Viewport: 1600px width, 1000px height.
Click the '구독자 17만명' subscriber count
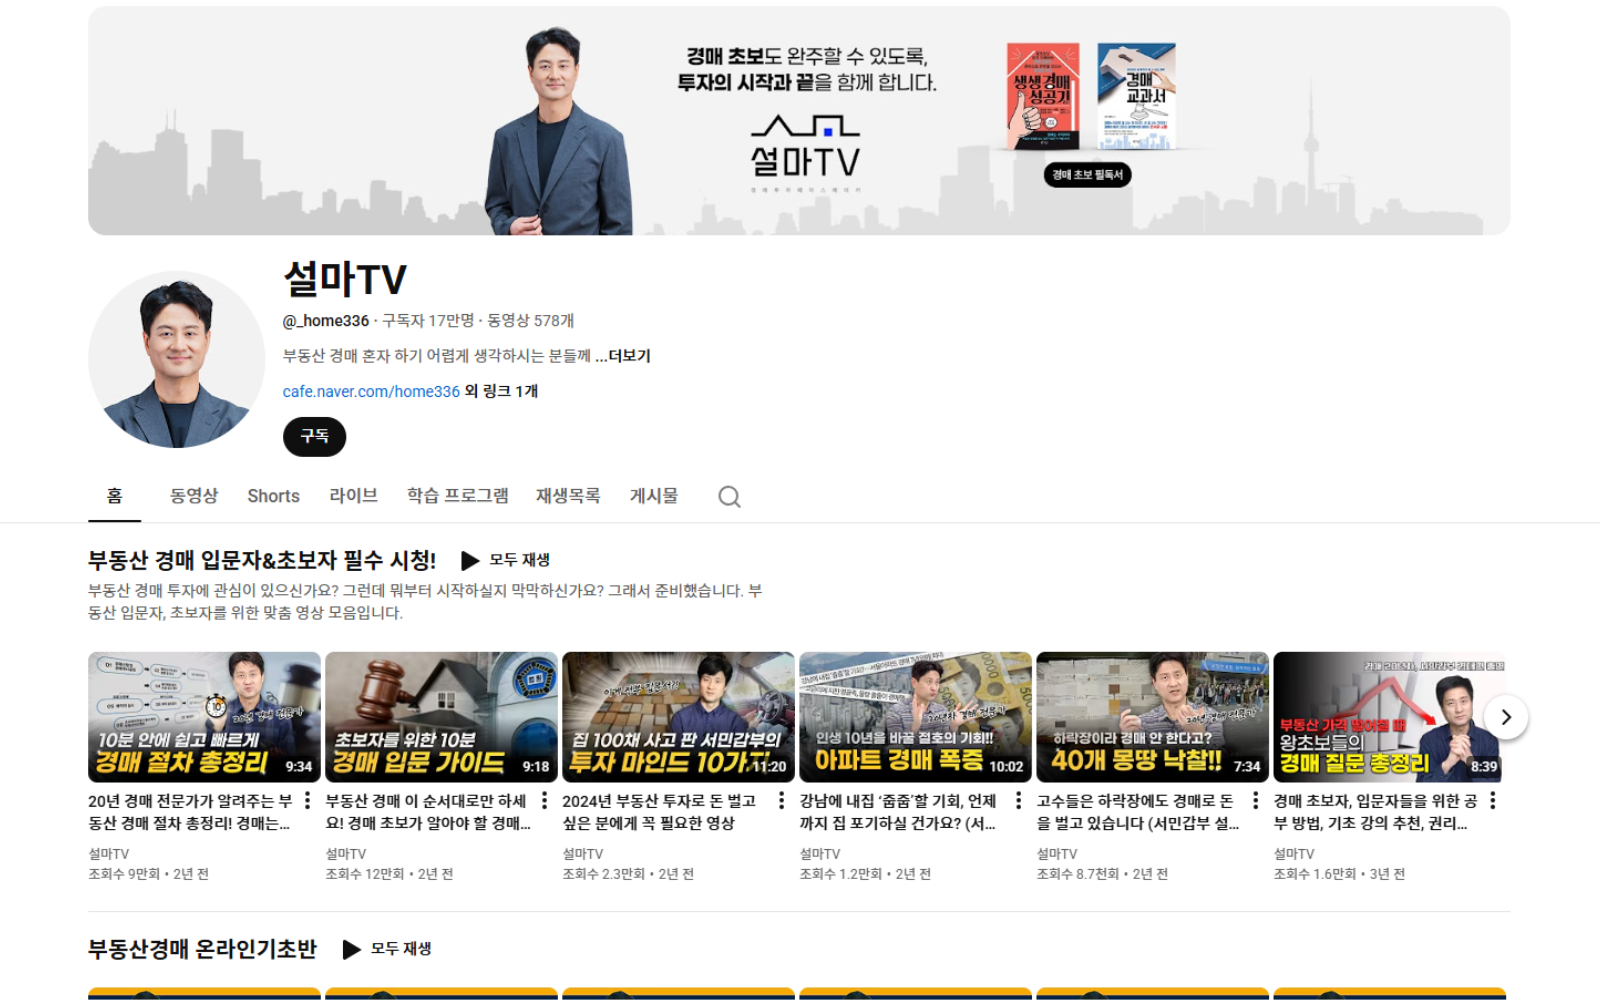428,321
